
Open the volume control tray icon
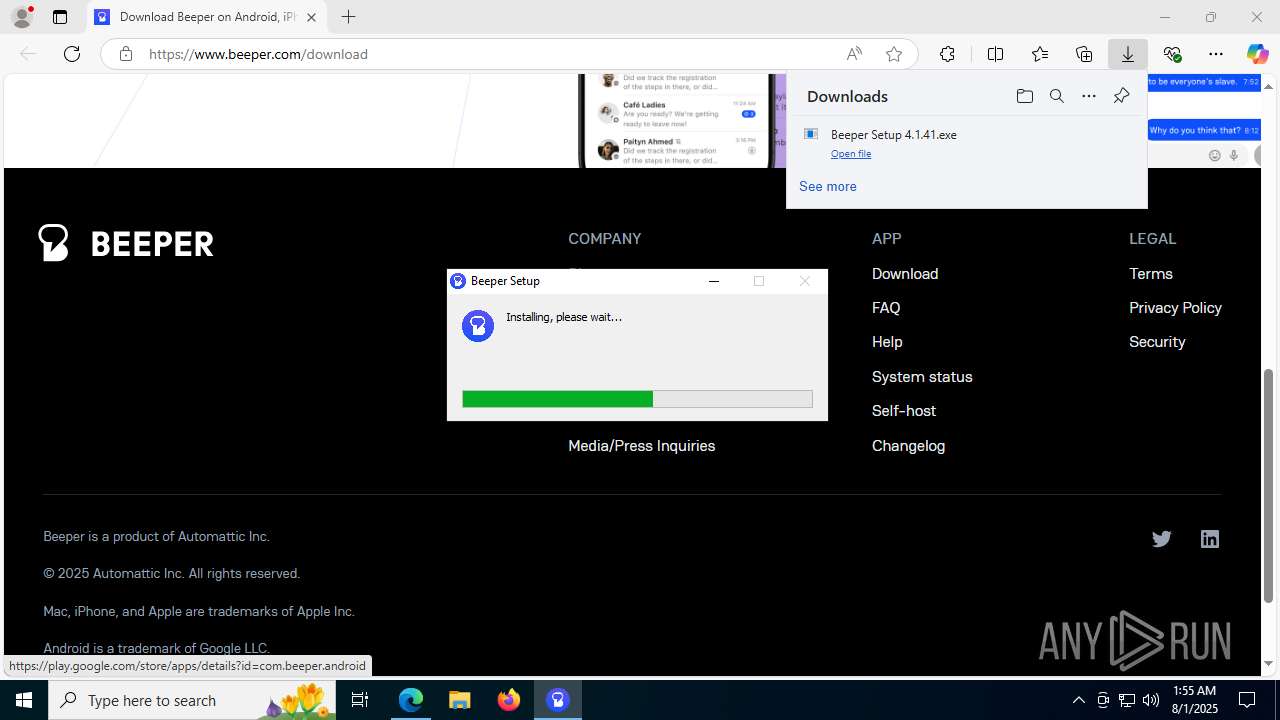click(x=1151, y=700)
